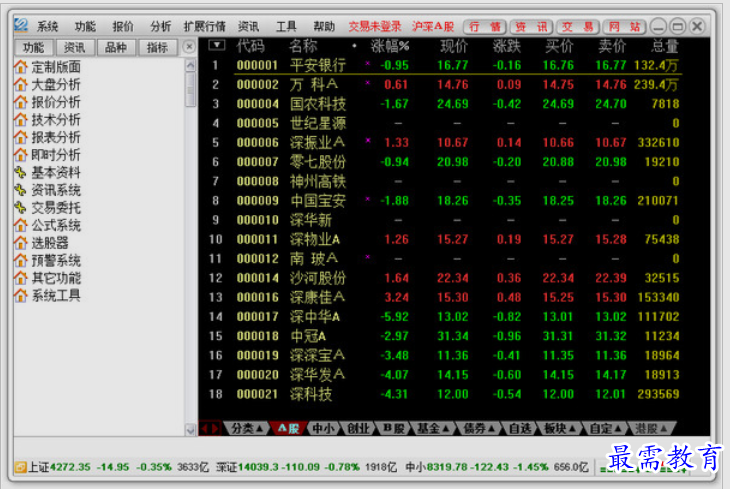Click the 资讯 red button
Screen dimensions: 730x489
pyautogui.click(x=531, y=27)
